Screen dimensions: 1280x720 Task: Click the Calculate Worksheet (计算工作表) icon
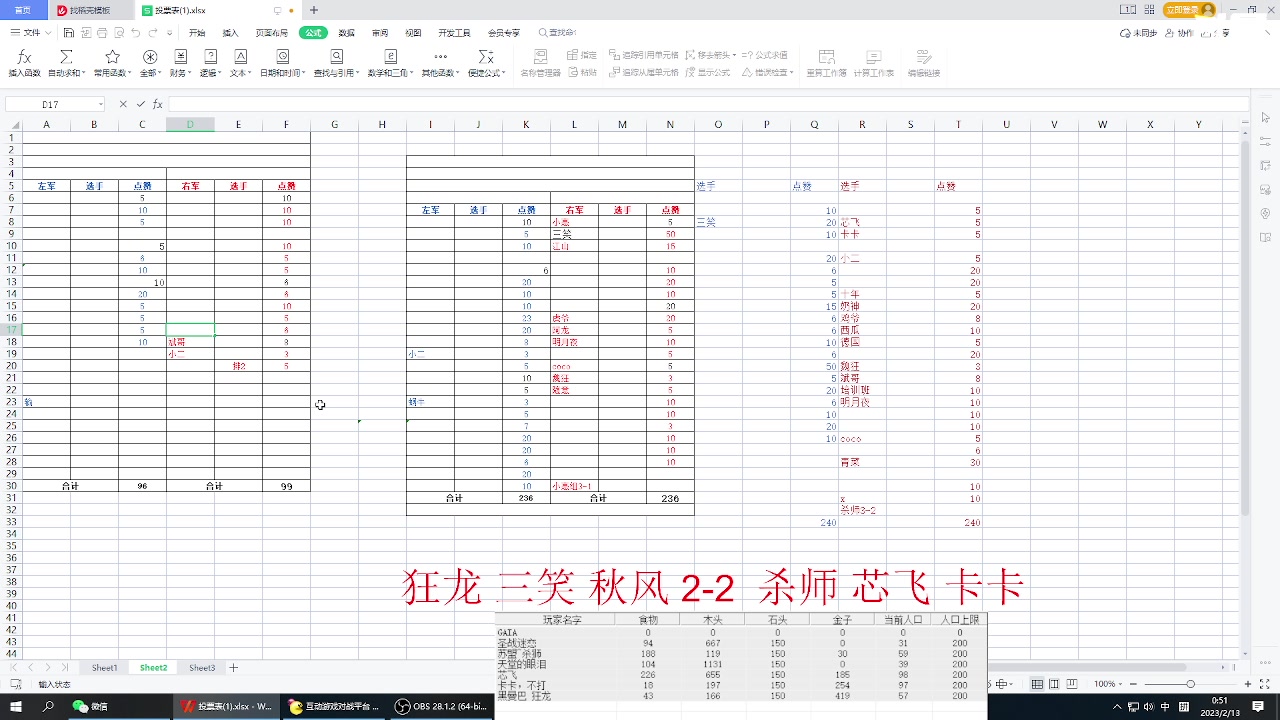[x=874, y=63]
